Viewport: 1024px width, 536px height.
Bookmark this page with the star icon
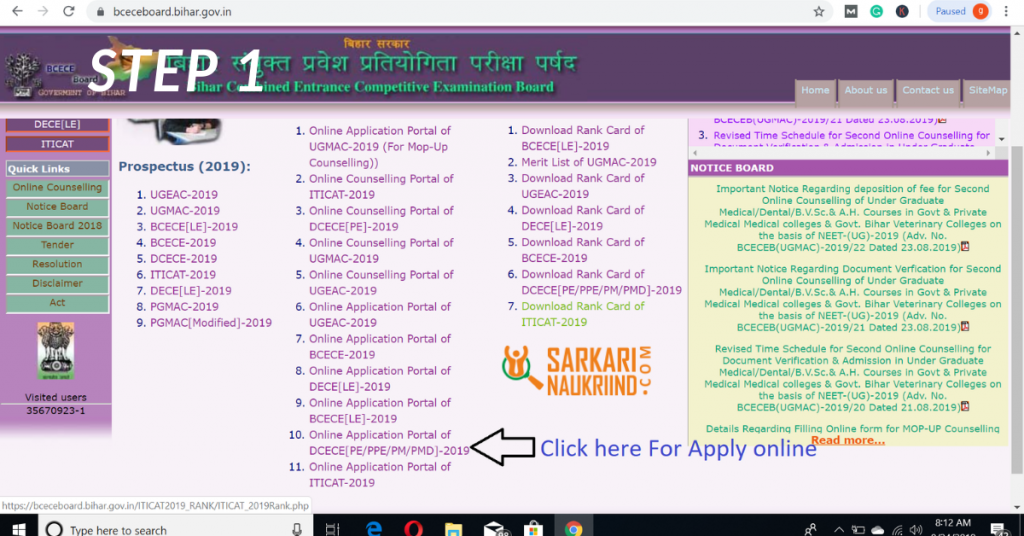[819, 11]
